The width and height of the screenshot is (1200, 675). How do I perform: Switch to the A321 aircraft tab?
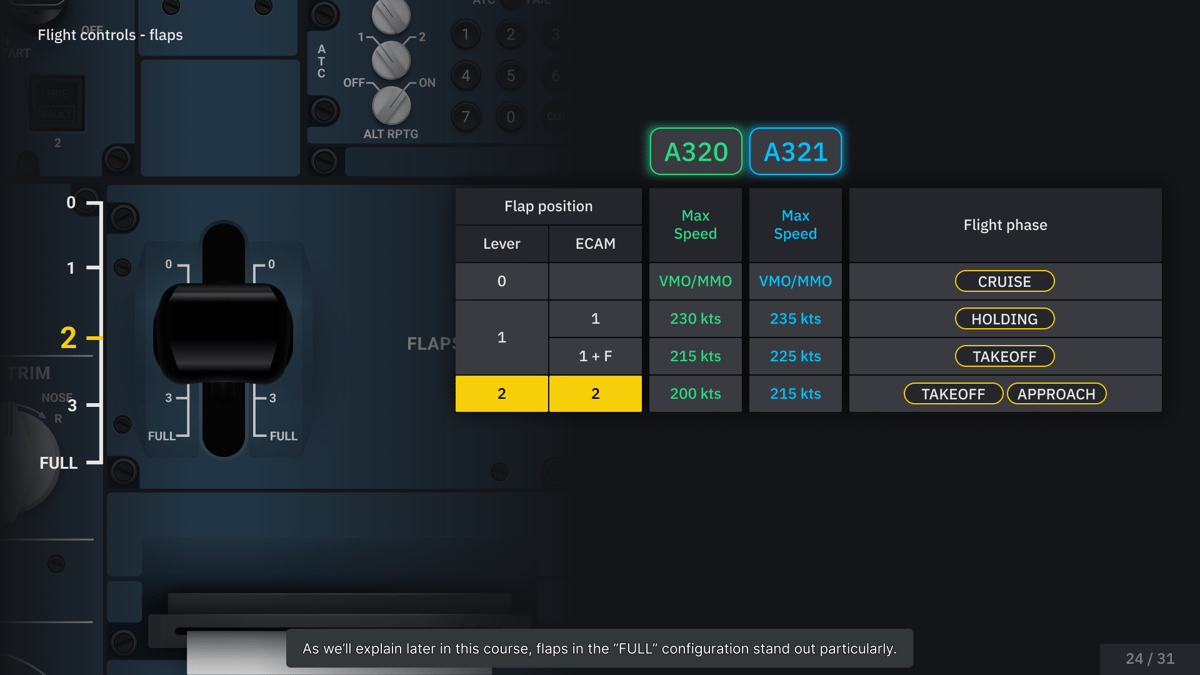click(795, 151)
